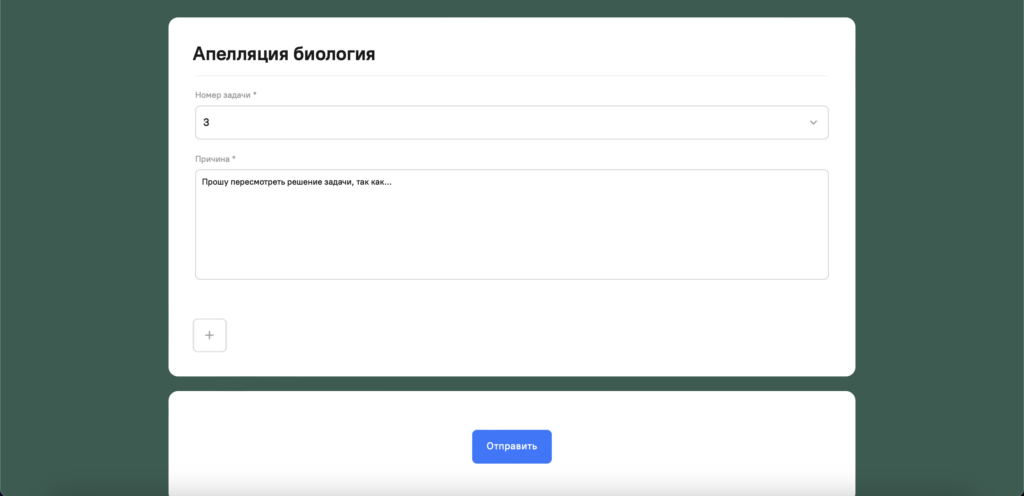Click the selected value '3' in the dropdown
Viewport: 1024px width, 496px height.
(x=206, y=123)
